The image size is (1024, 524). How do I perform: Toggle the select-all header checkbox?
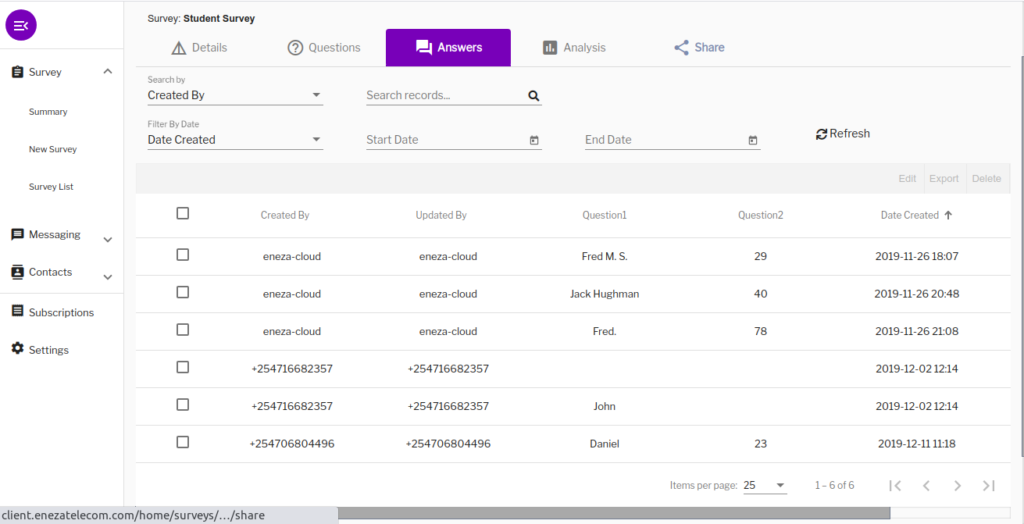click(x=182, y=213)
